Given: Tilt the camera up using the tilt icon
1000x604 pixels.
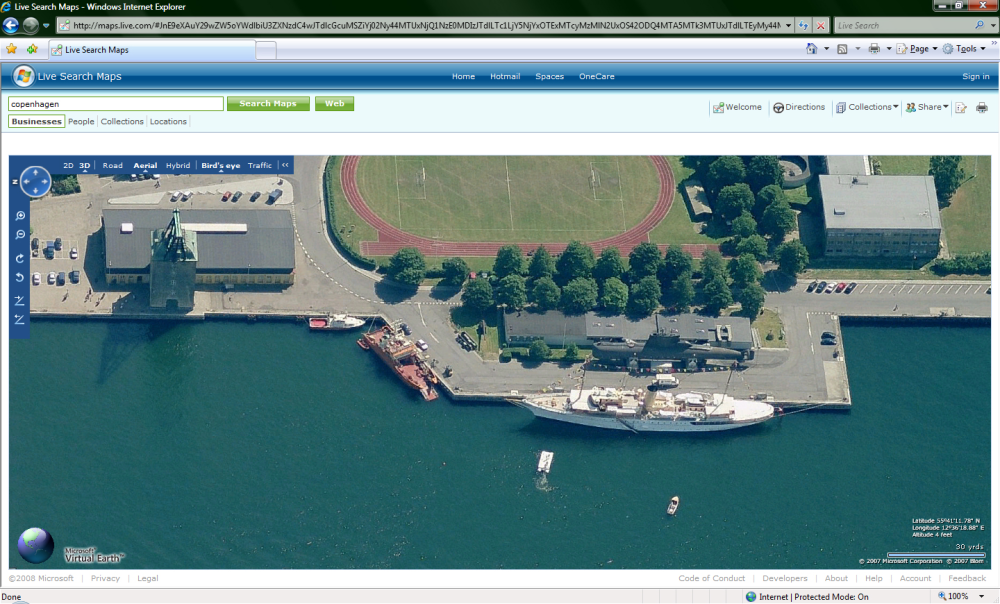Looking at the screenshot, I should (20, 300).
